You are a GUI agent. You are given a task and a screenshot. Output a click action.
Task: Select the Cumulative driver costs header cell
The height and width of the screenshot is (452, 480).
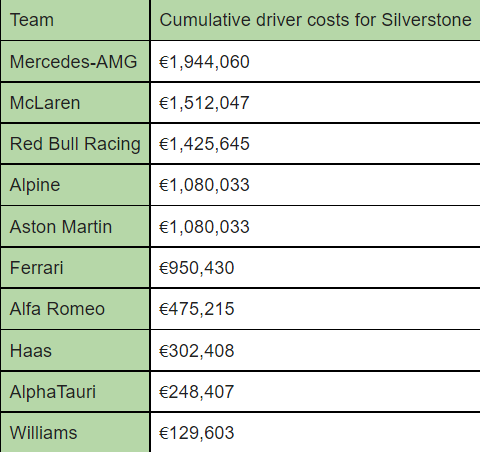point(315,20)
